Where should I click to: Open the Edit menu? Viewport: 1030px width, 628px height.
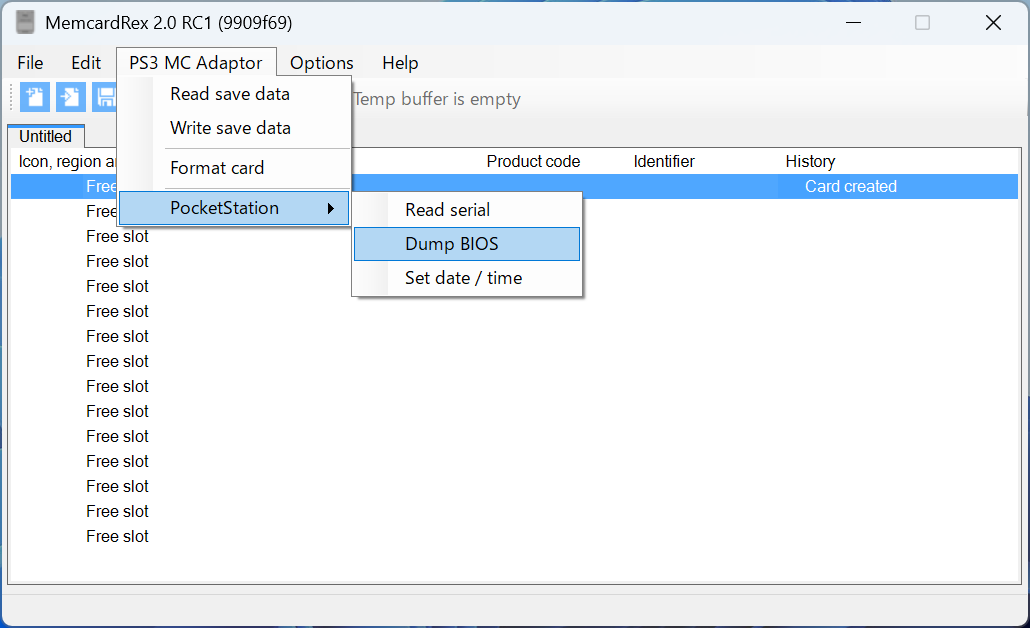86,63
